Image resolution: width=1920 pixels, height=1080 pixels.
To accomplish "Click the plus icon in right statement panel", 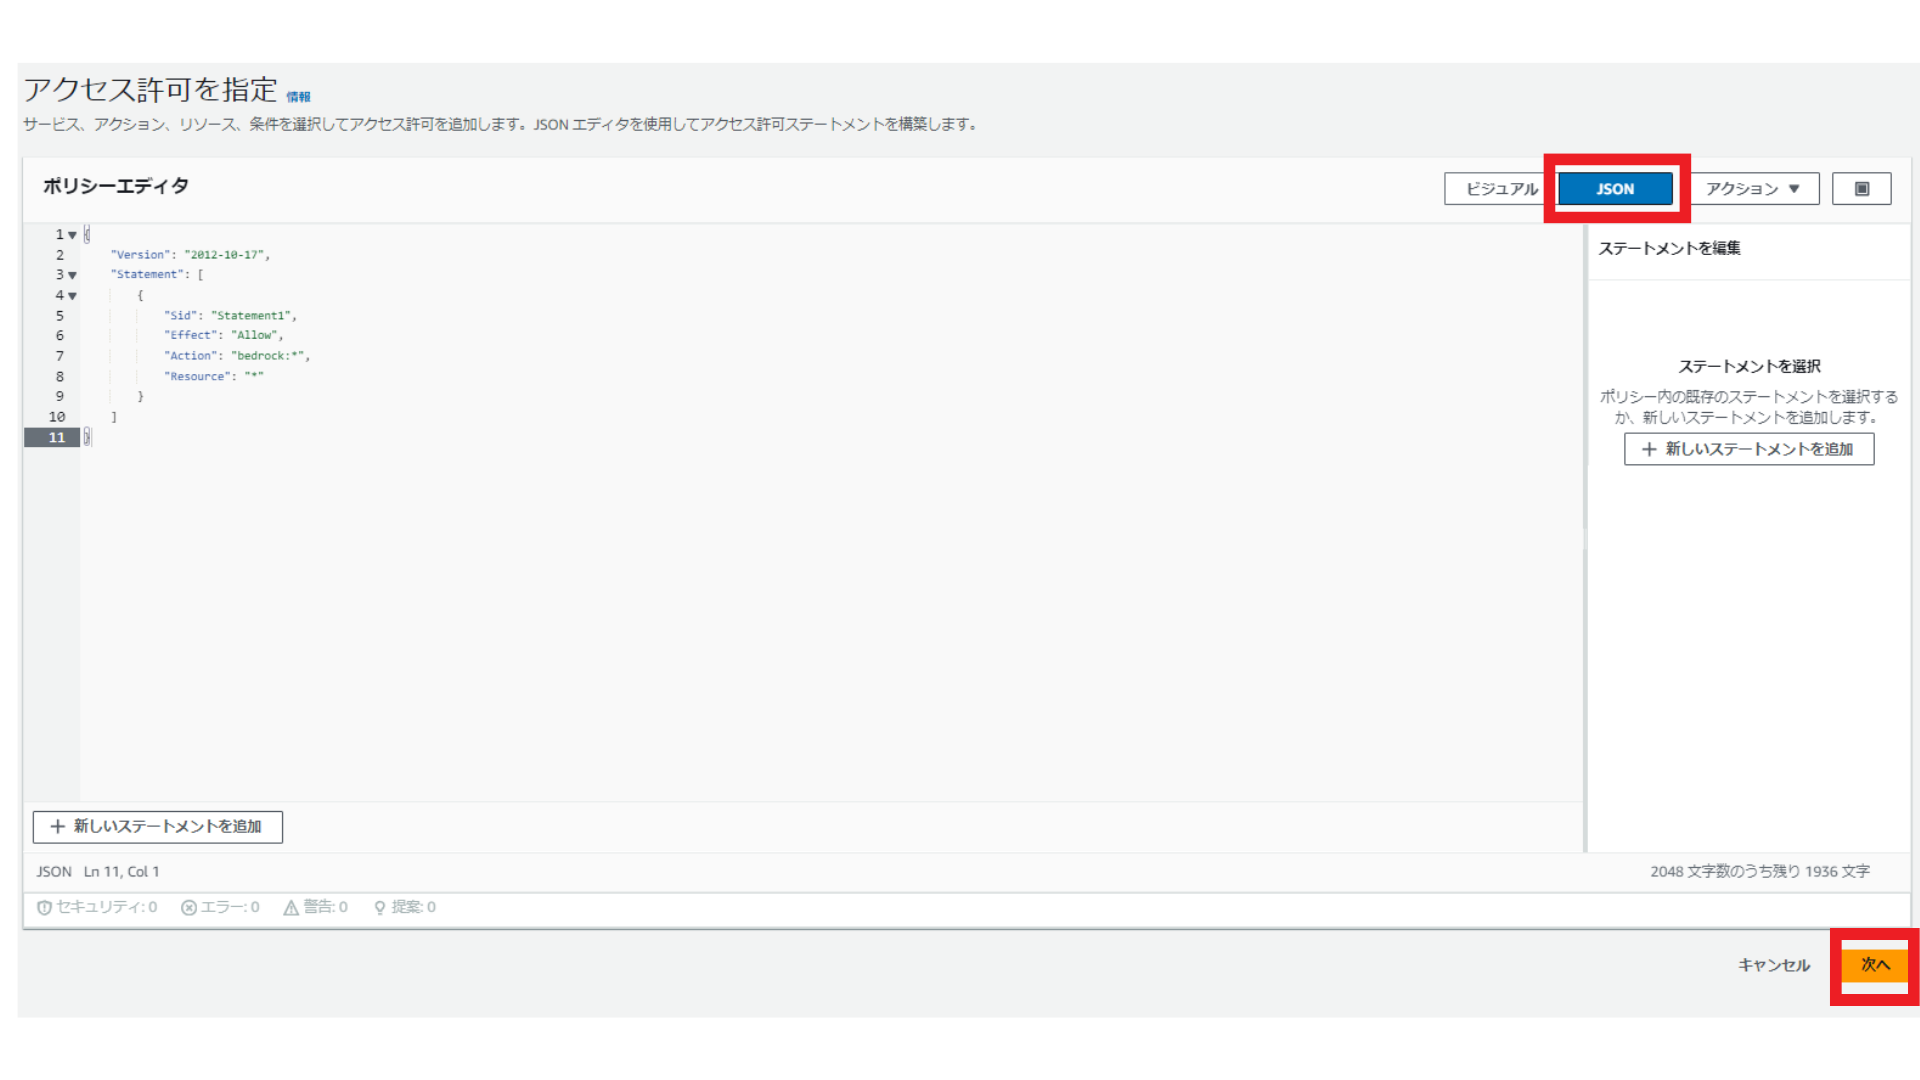I will [x=1649, y=449].
